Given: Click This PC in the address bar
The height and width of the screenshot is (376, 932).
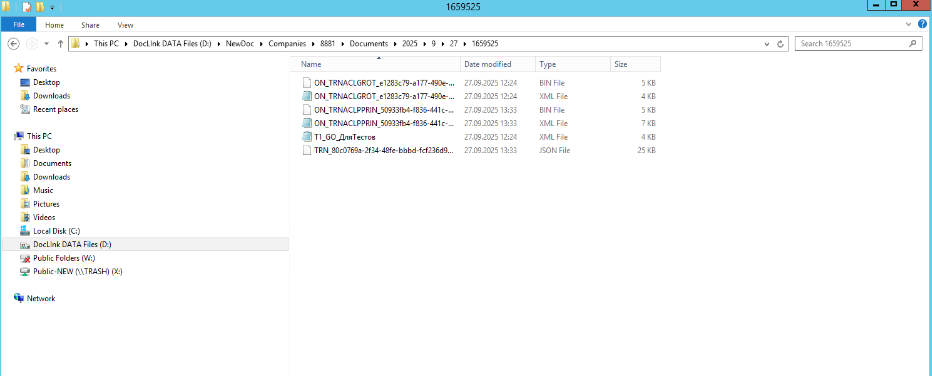Looking at the screenshot, I should (105, 44).
